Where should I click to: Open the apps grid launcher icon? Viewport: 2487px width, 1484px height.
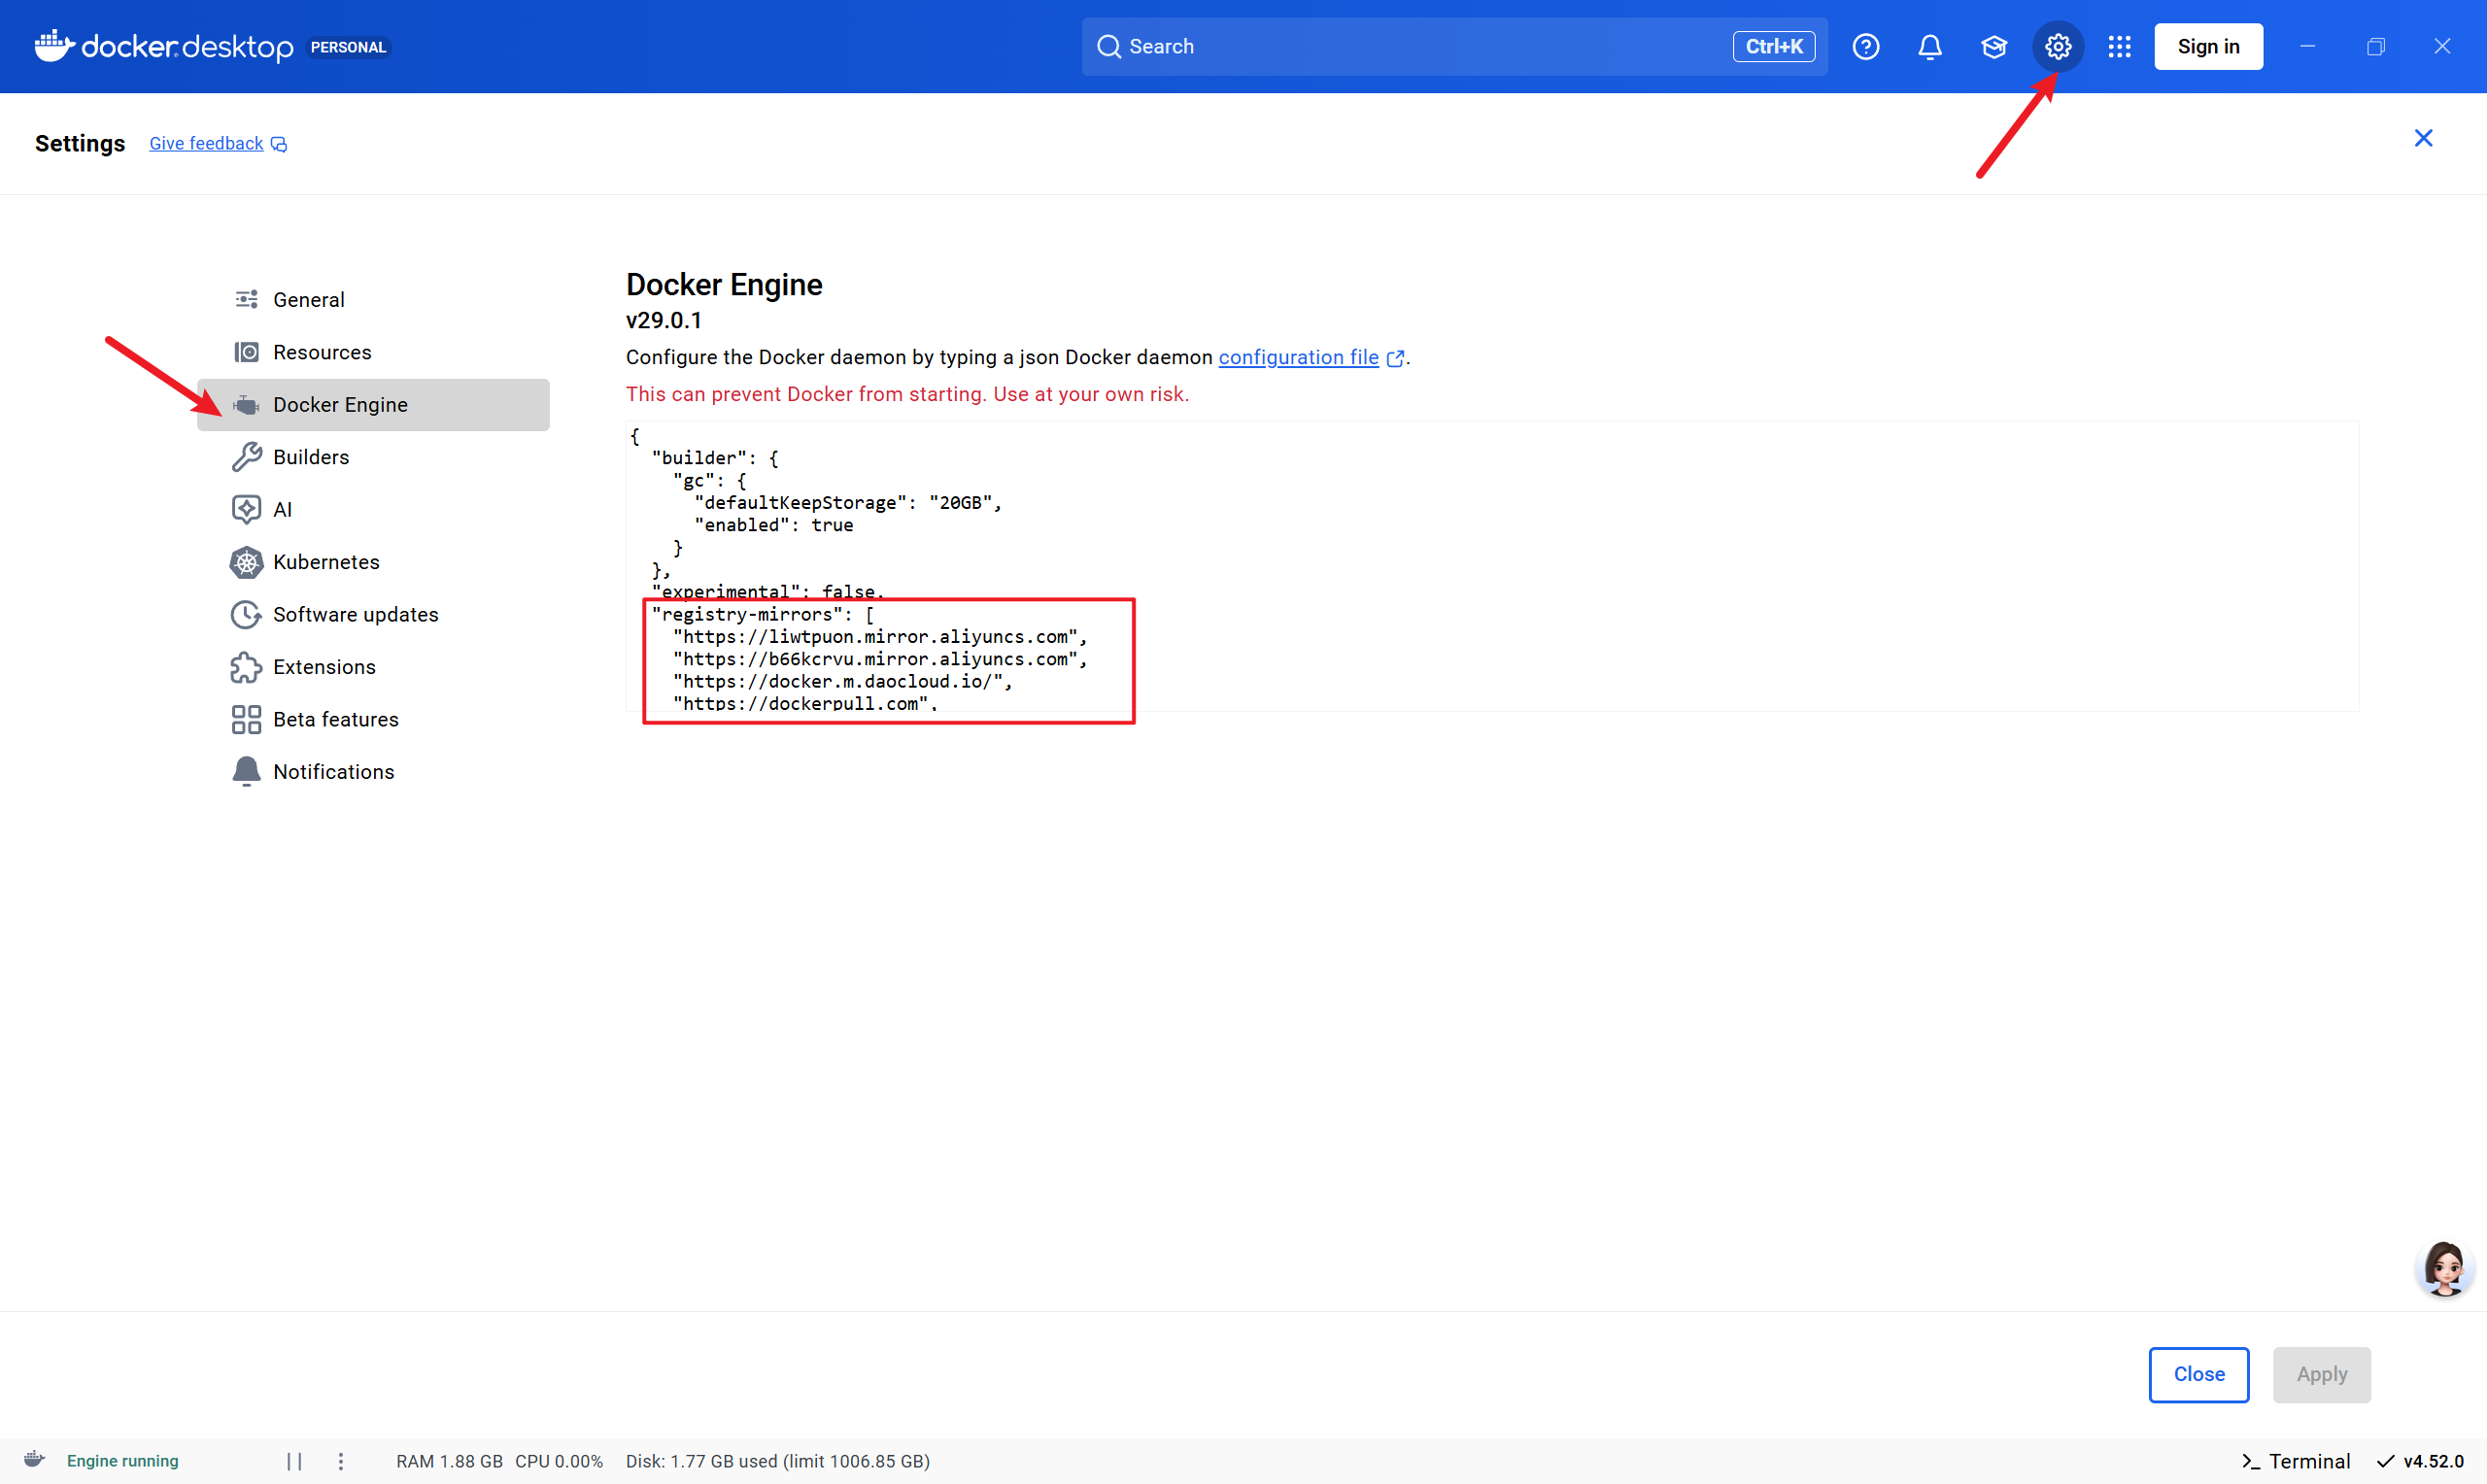click(x=2120, y=47)
